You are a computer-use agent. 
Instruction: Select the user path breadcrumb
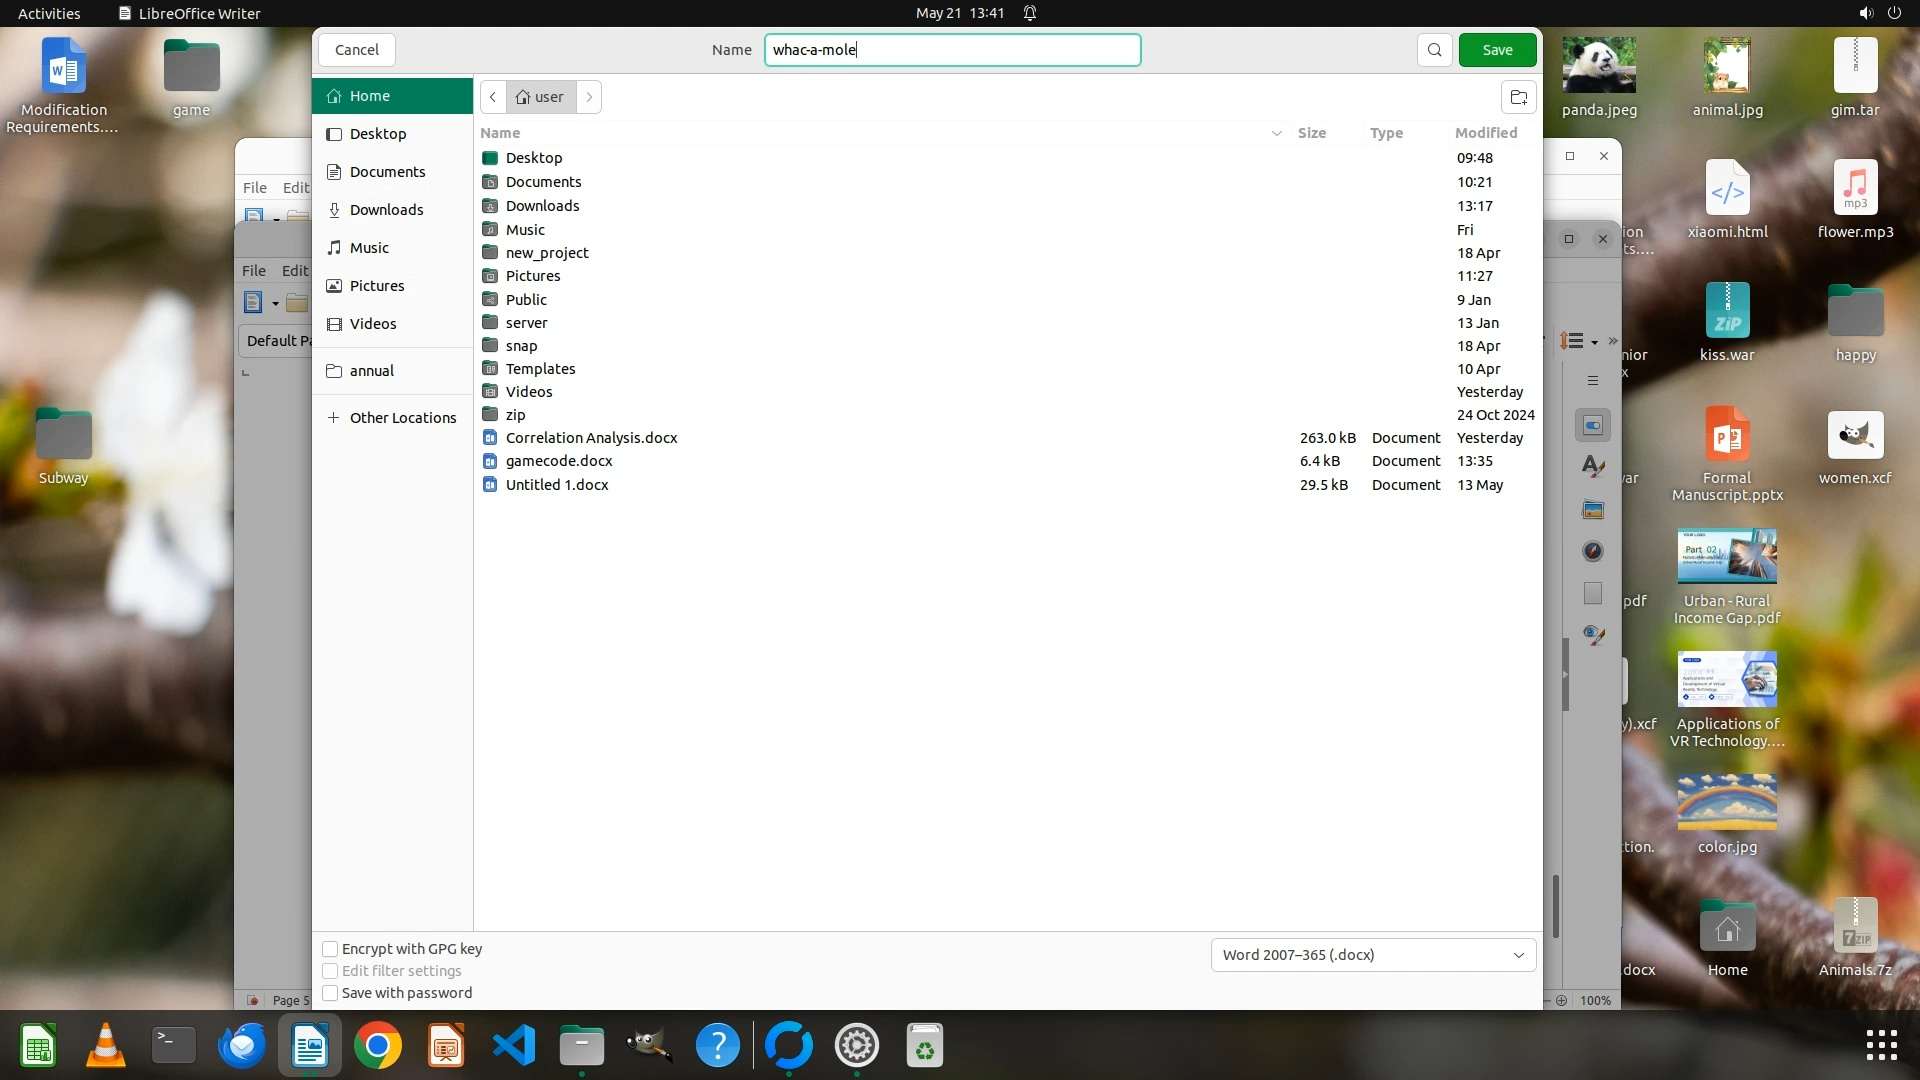[540, 97]
